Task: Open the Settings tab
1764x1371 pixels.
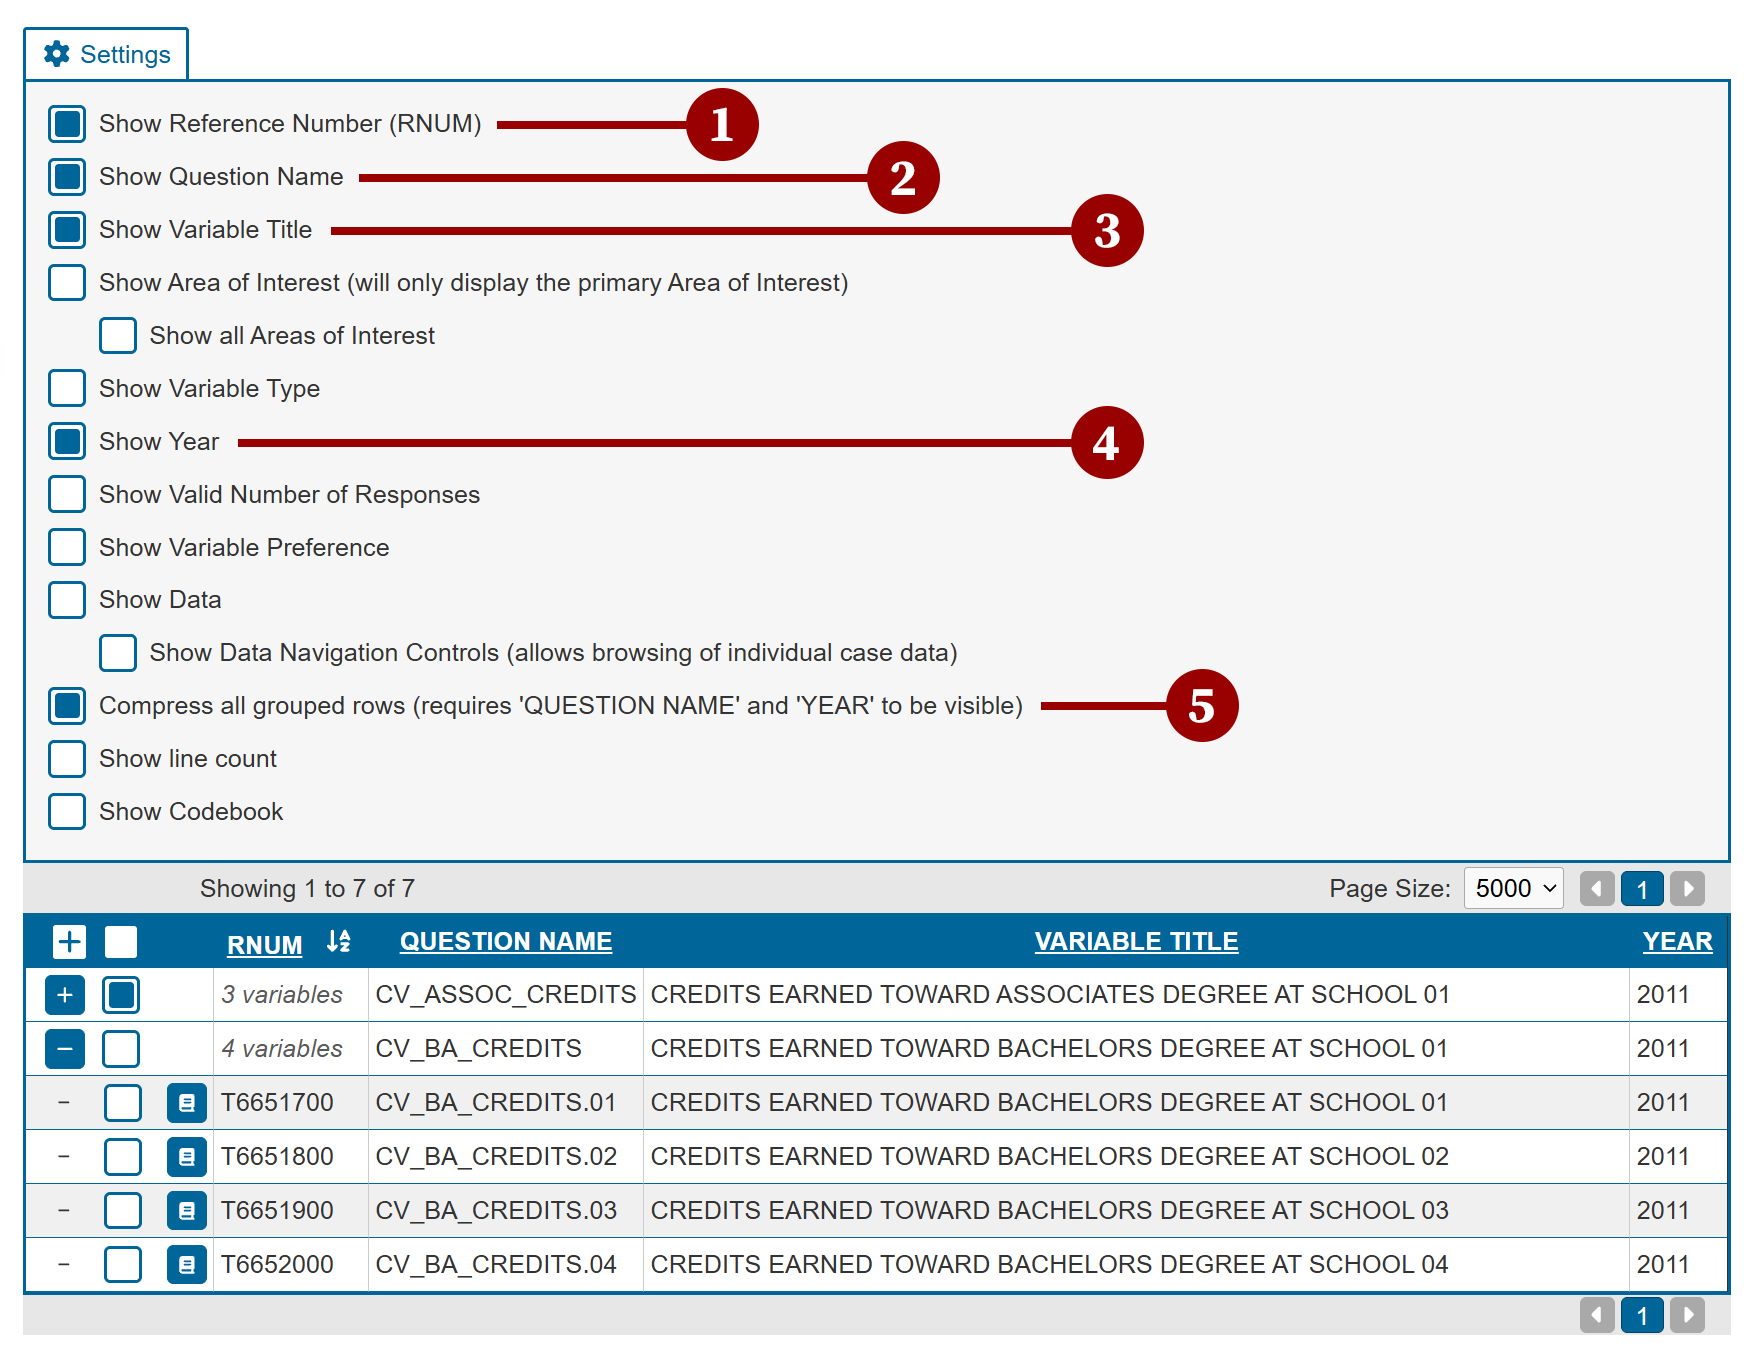Action: point(107,54)
